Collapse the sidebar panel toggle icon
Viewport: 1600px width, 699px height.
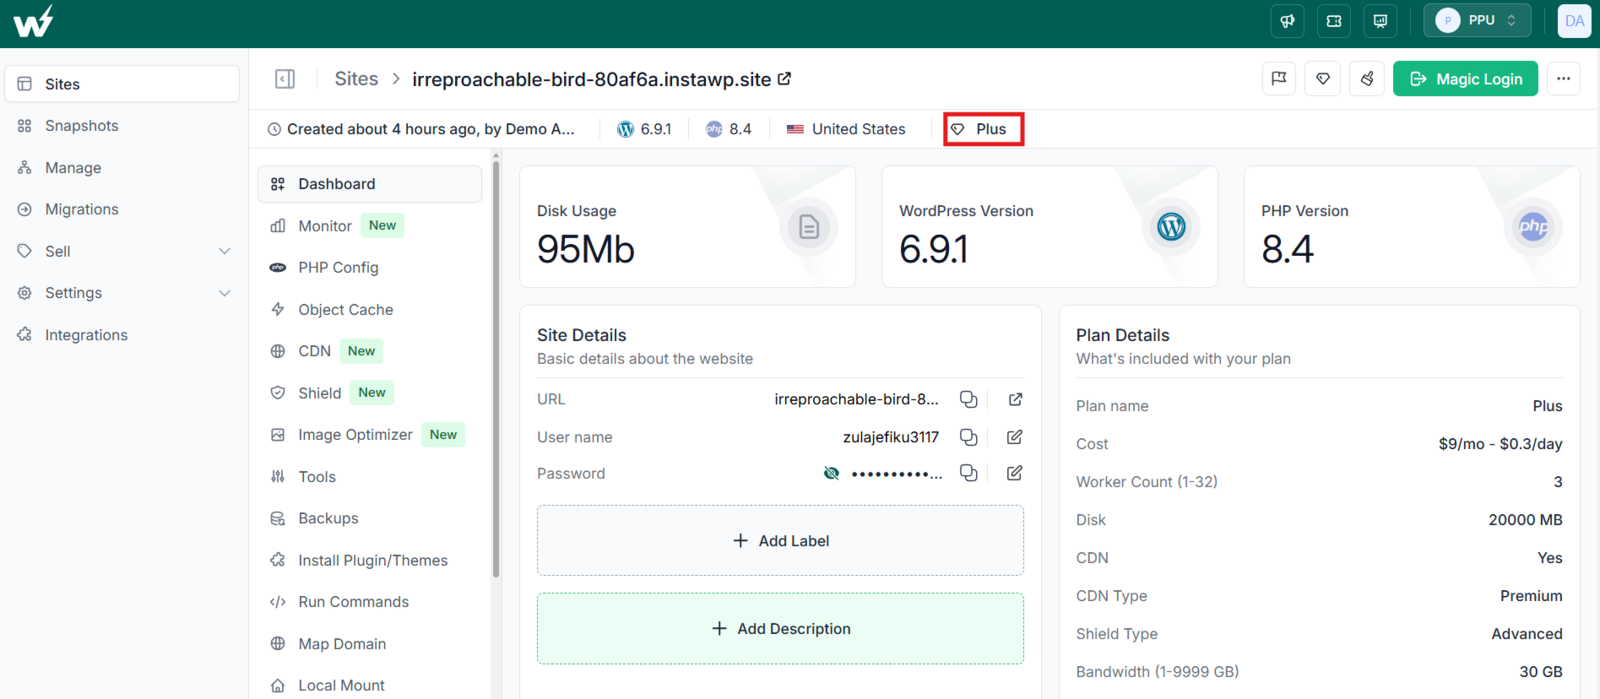point(285,79)
